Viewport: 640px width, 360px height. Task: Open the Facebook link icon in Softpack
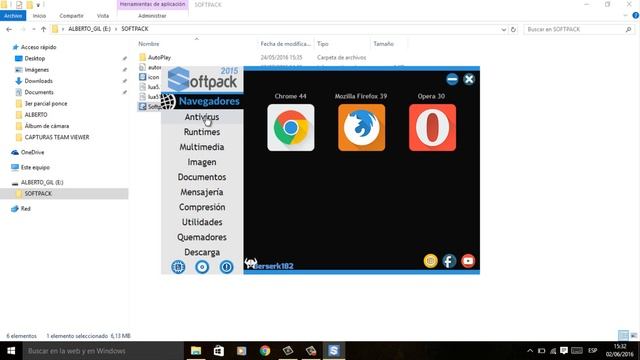click(x=449, y=261)
